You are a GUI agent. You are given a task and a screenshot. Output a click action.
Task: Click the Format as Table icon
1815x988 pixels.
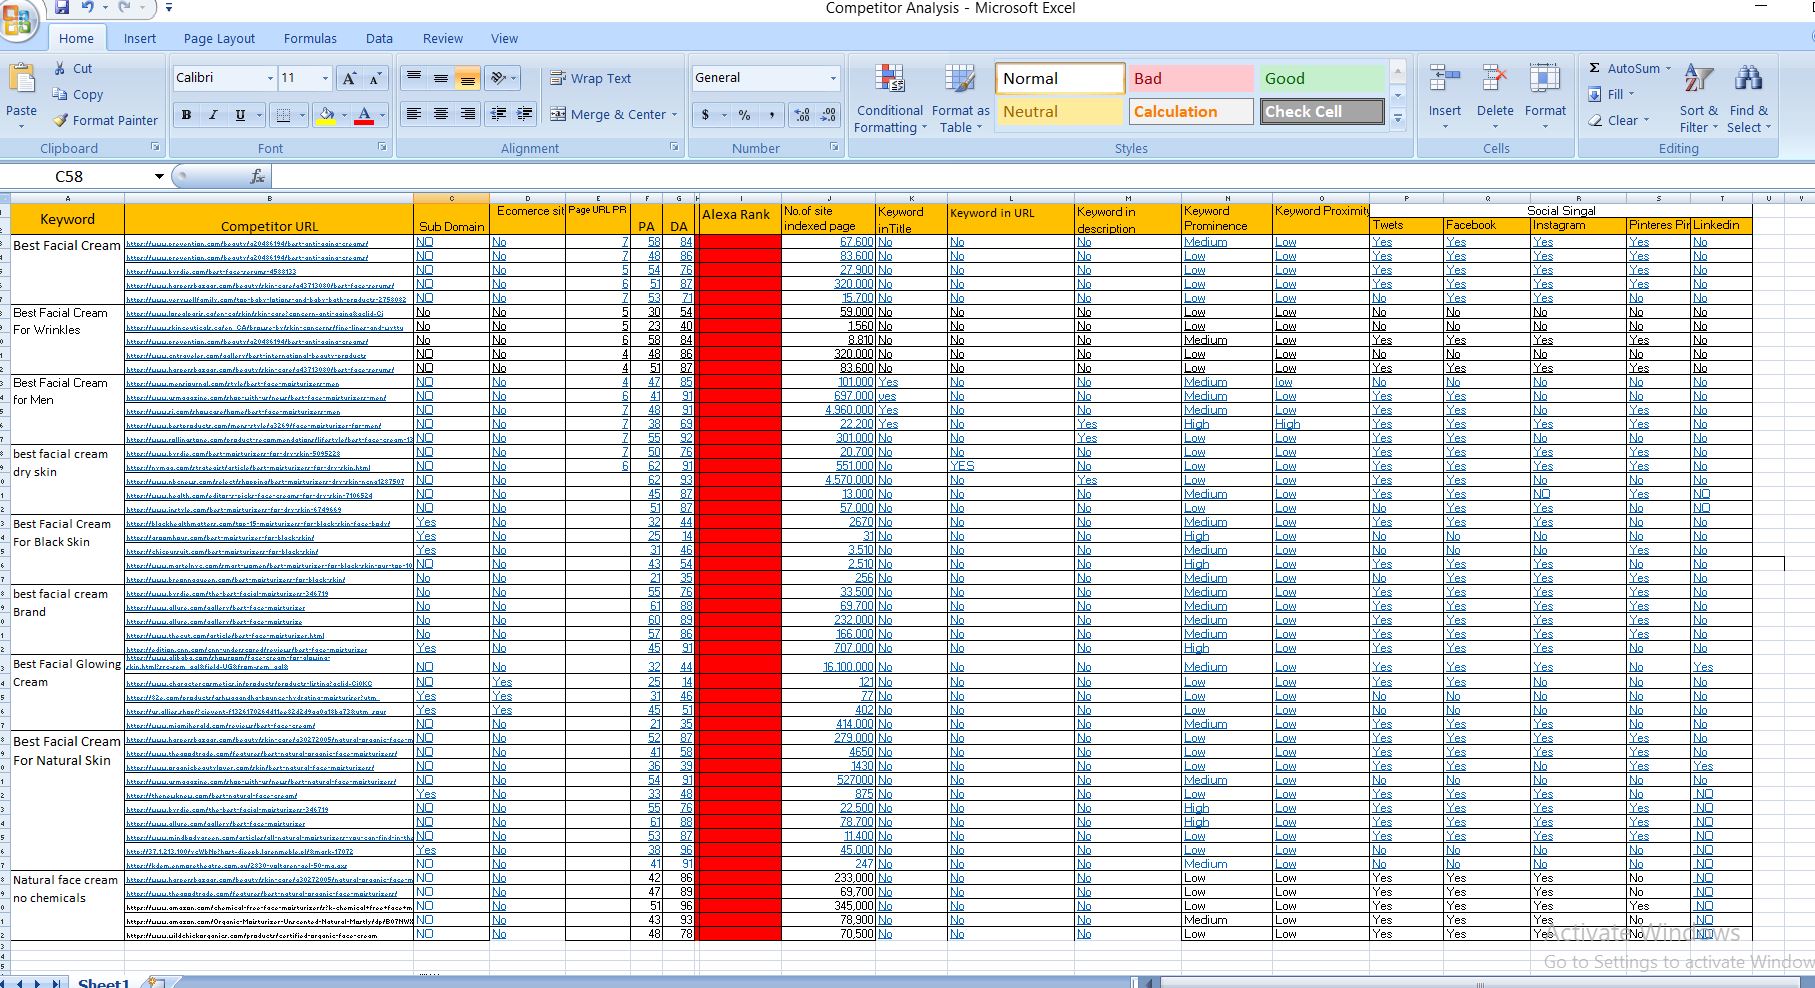point(958,97)
